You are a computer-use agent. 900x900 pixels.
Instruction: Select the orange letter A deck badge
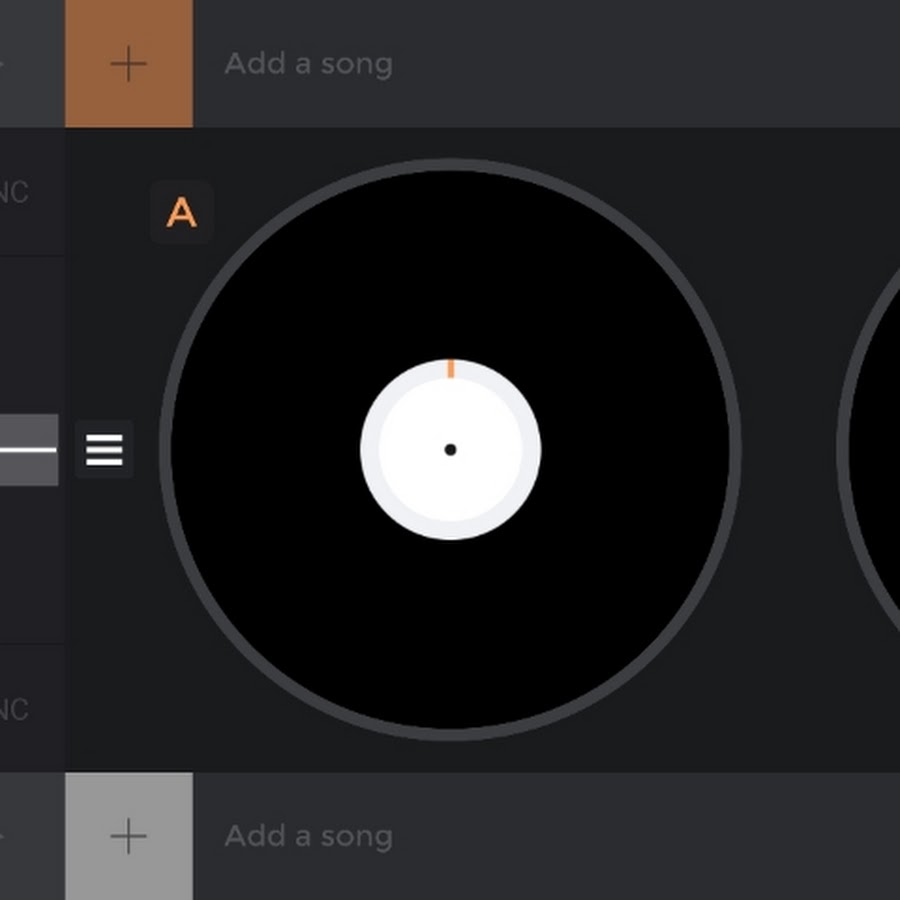point(182,213)
